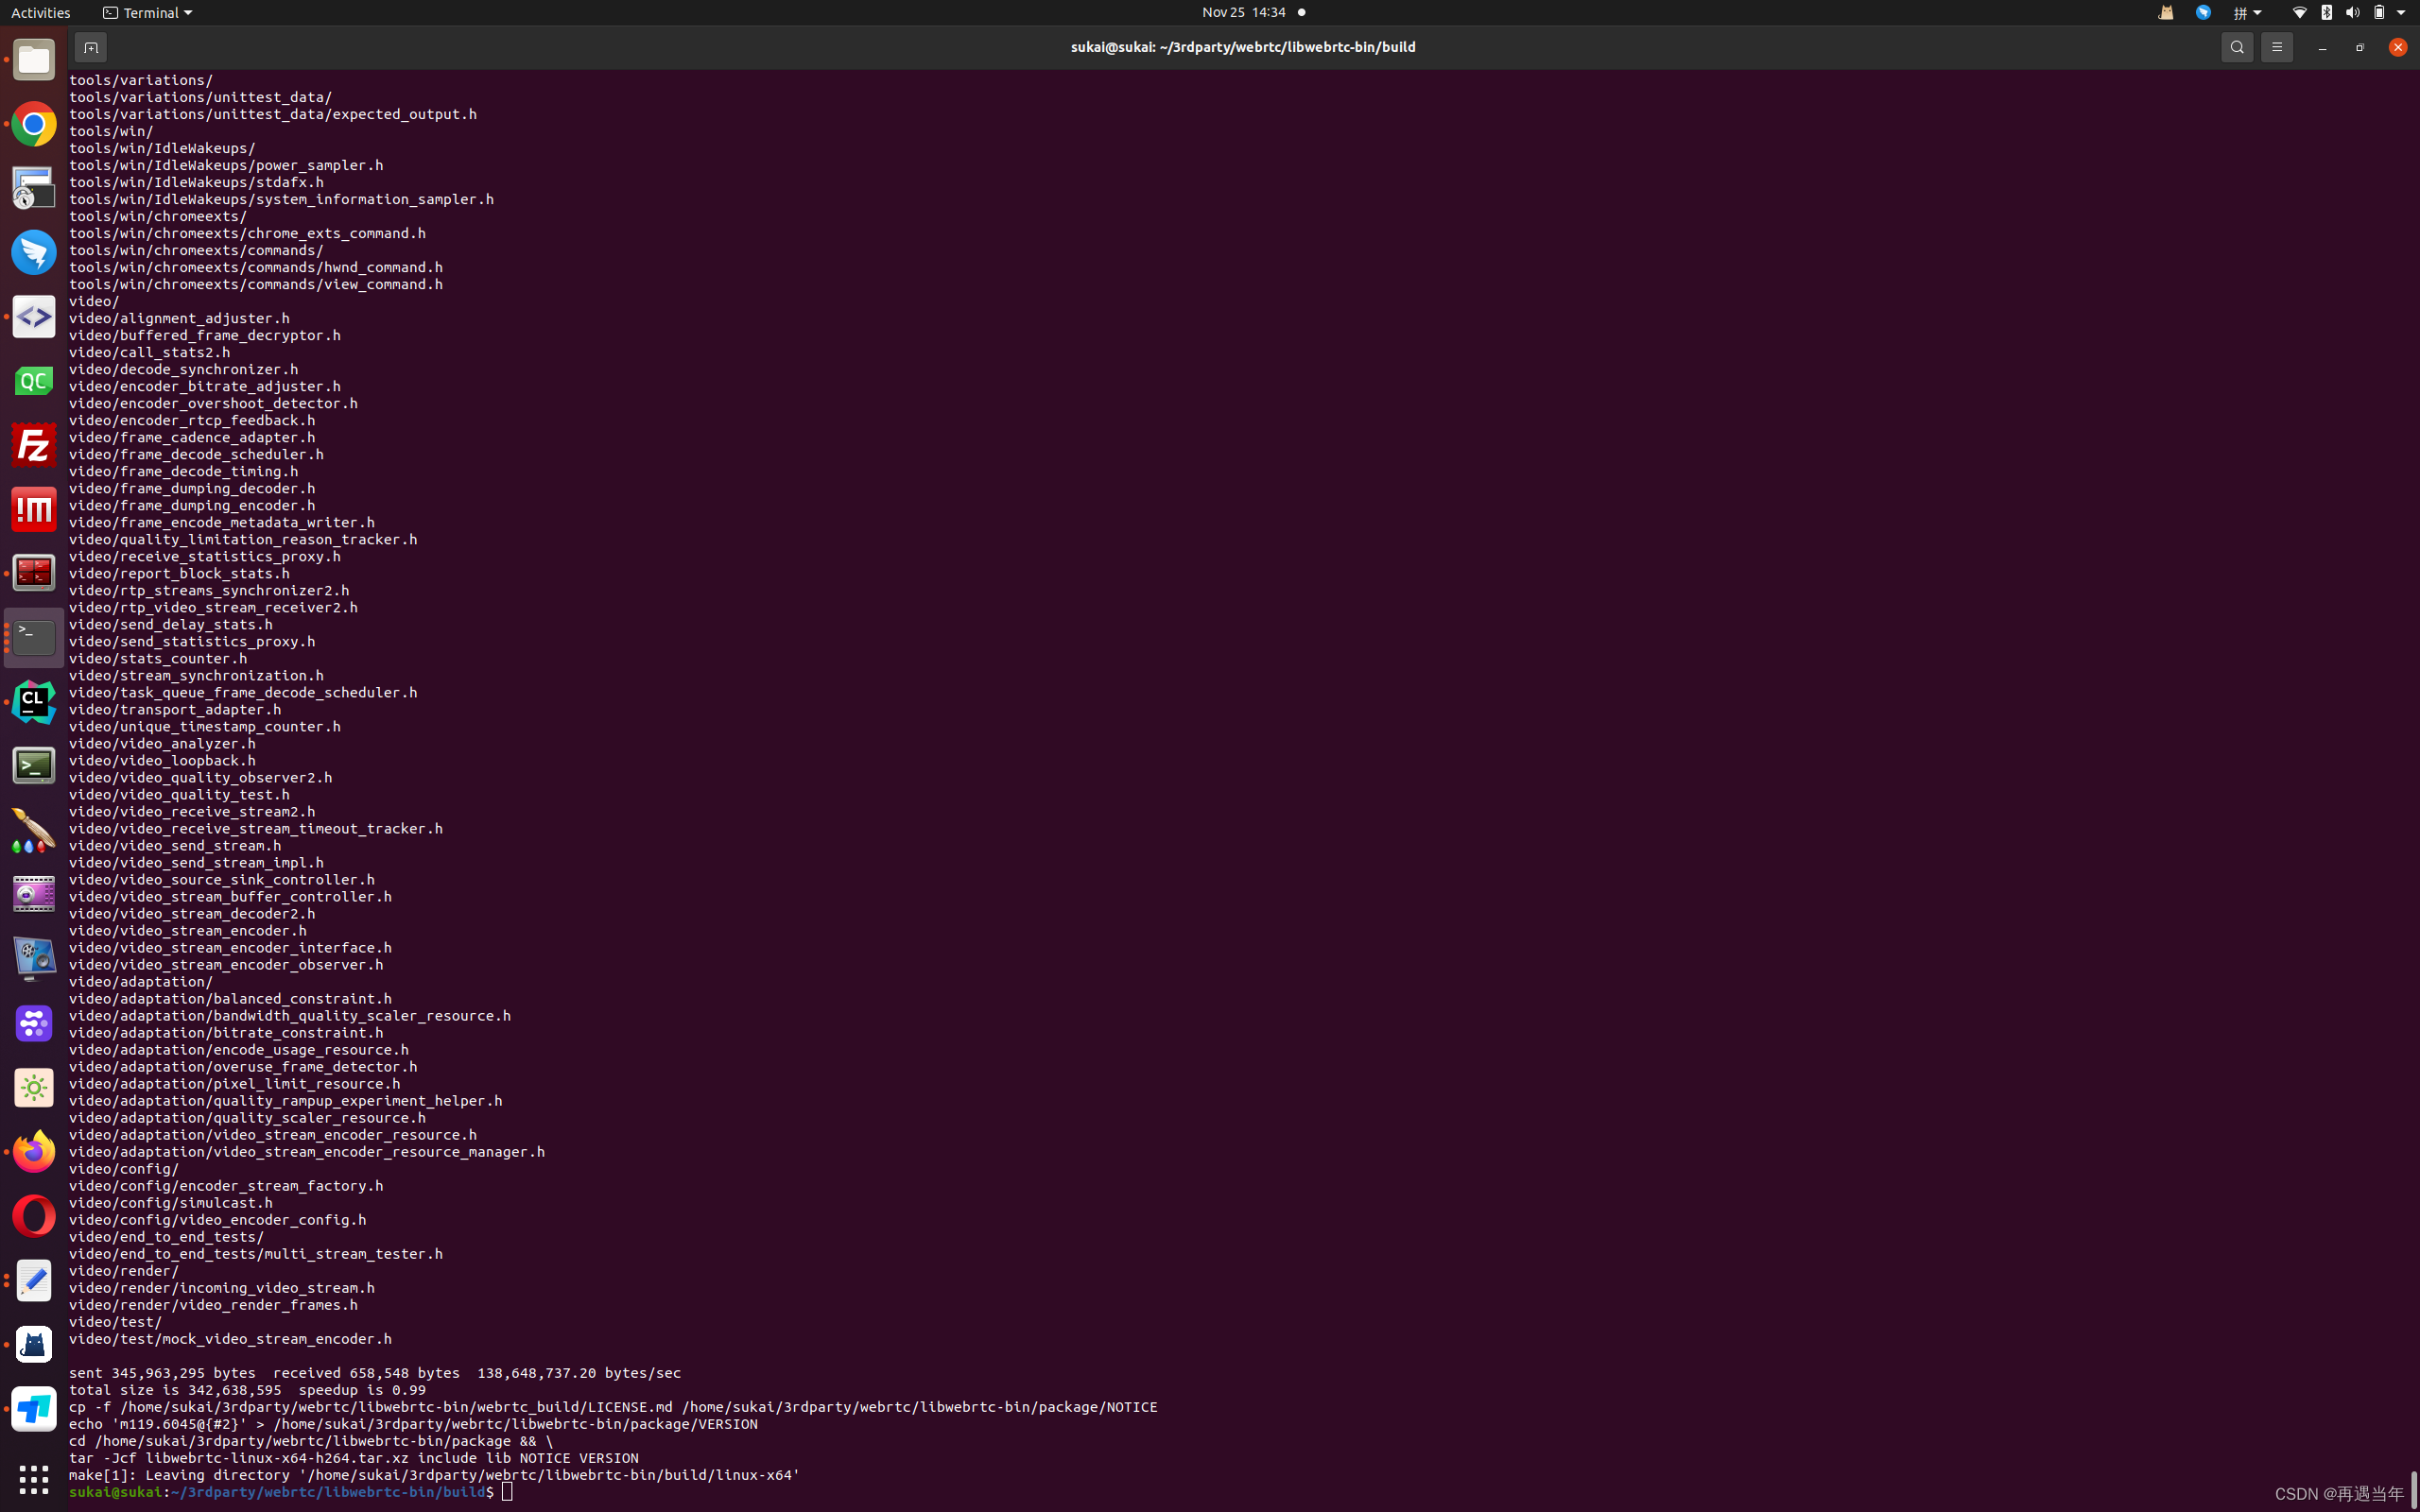Open the Files manager from the dock
The image size is (2420, 1512).
tap(33, 60)
